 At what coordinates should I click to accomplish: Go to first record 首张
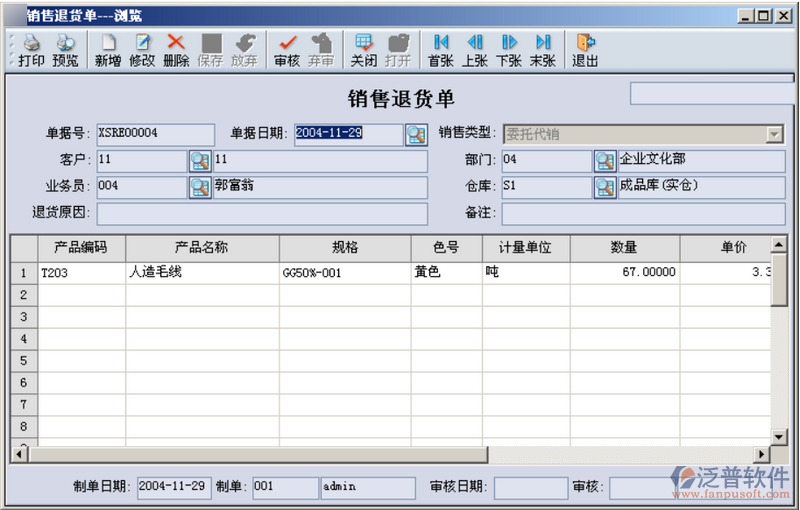tap(440, 50)
